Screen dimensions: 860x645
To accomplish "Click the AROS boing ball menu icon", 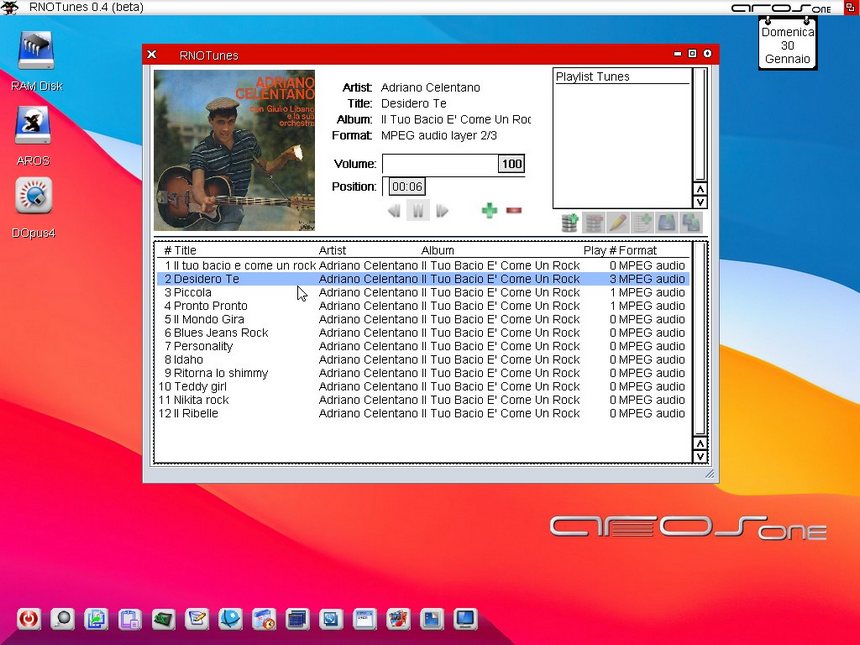I will 10,7.
